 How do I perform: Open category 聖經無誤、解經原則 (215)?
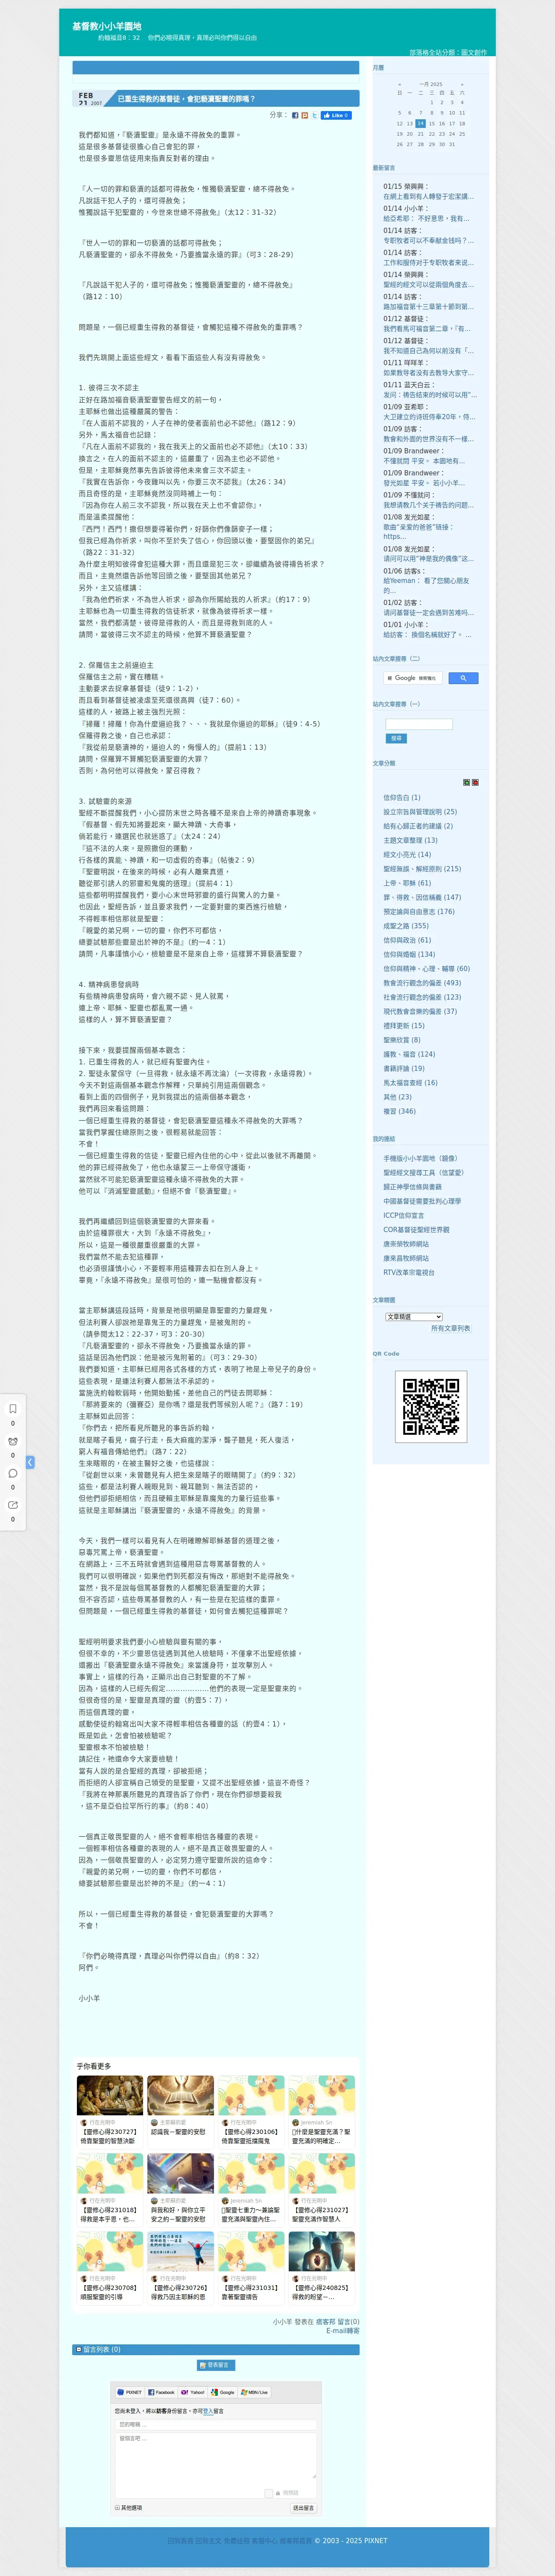pos(422,869)
